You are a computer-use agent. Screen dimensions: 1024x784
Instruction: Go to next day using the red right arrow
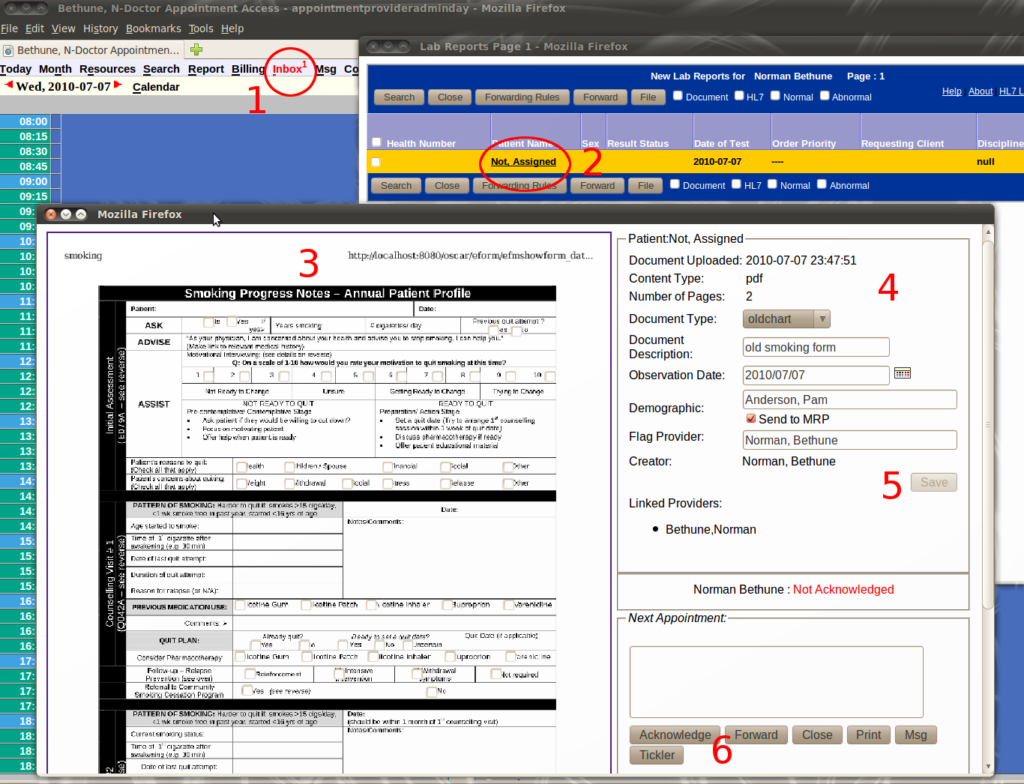click(x=118, y=86)
